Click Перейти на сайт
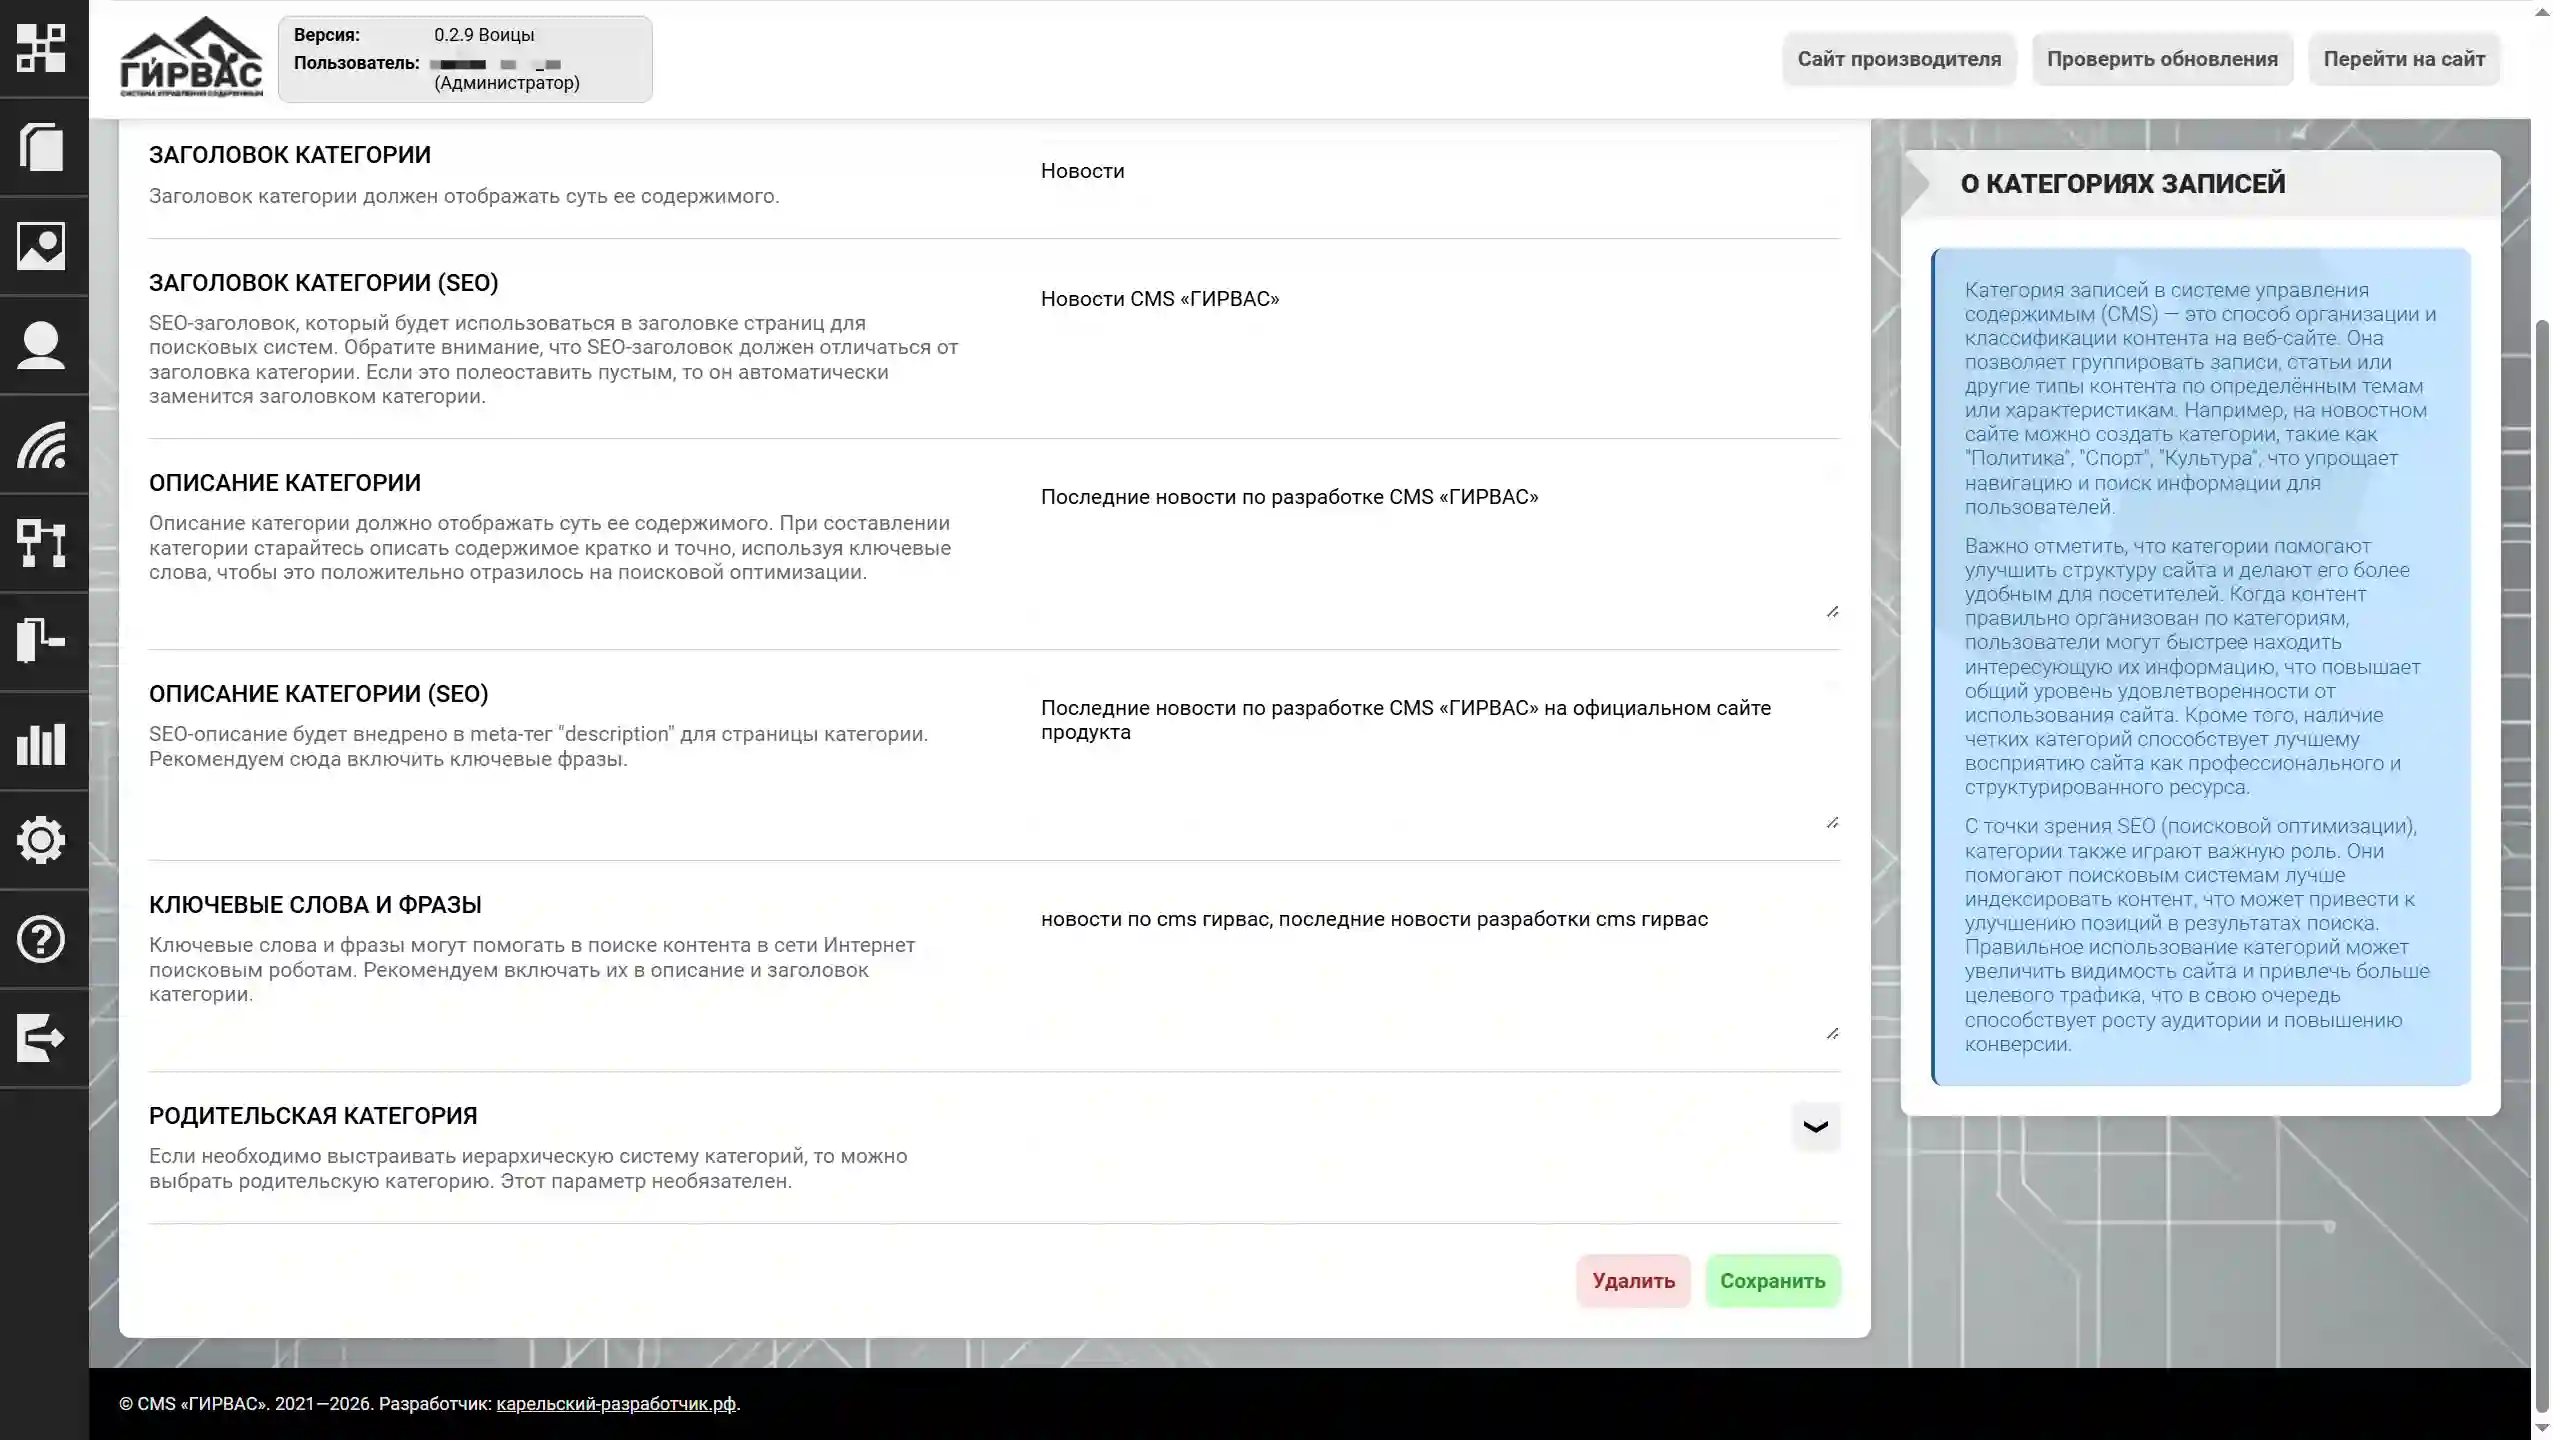This screenshot has width=2553, height=1440. click(2404, 59)
